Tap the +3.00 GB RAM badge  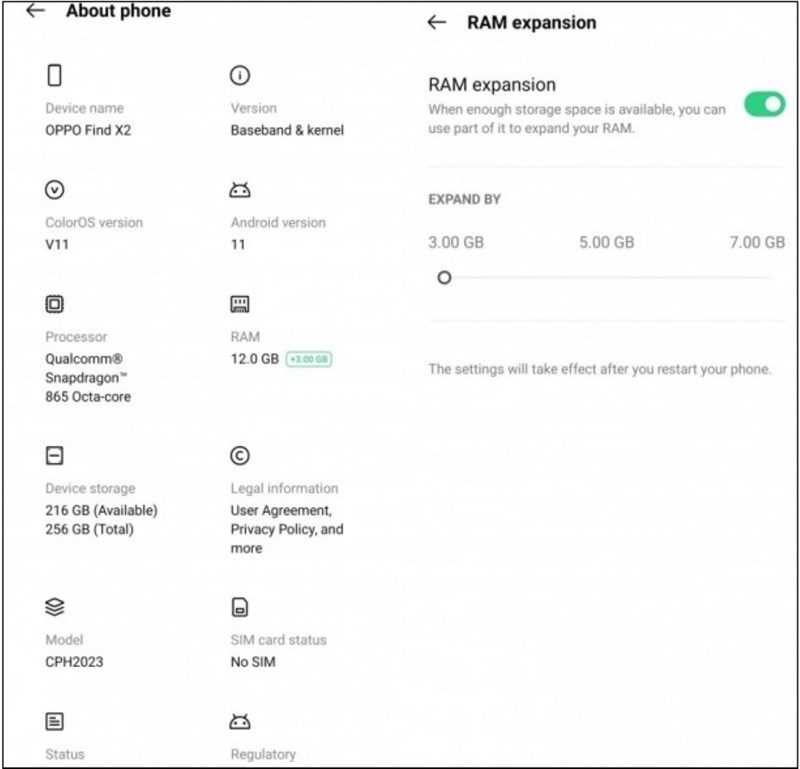[x=309, y=358]
